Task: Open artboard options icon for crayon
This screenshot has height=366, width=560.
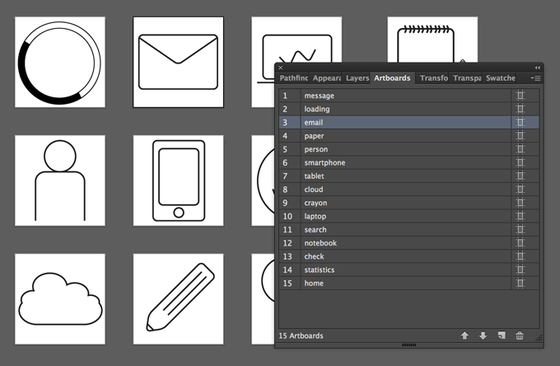Action: pos(520,202)
